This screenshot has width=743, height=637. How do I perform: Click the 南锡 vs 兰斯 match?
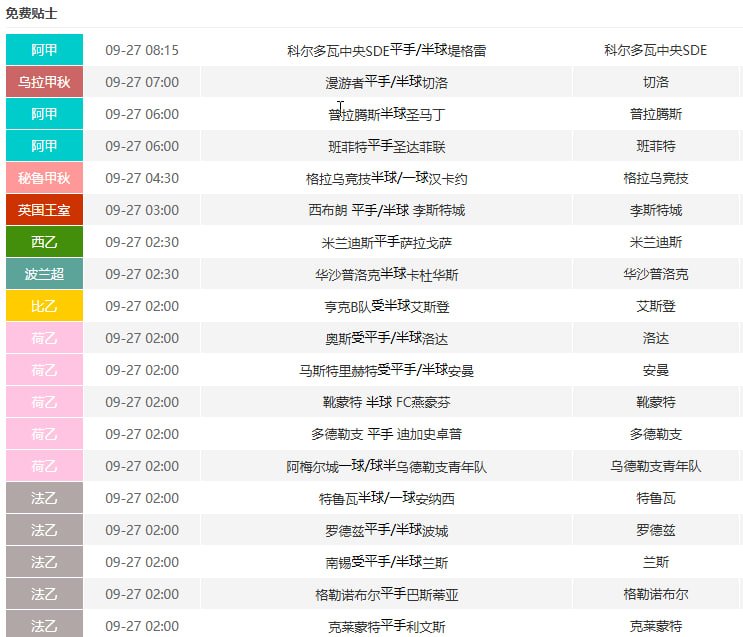[386, 562]
